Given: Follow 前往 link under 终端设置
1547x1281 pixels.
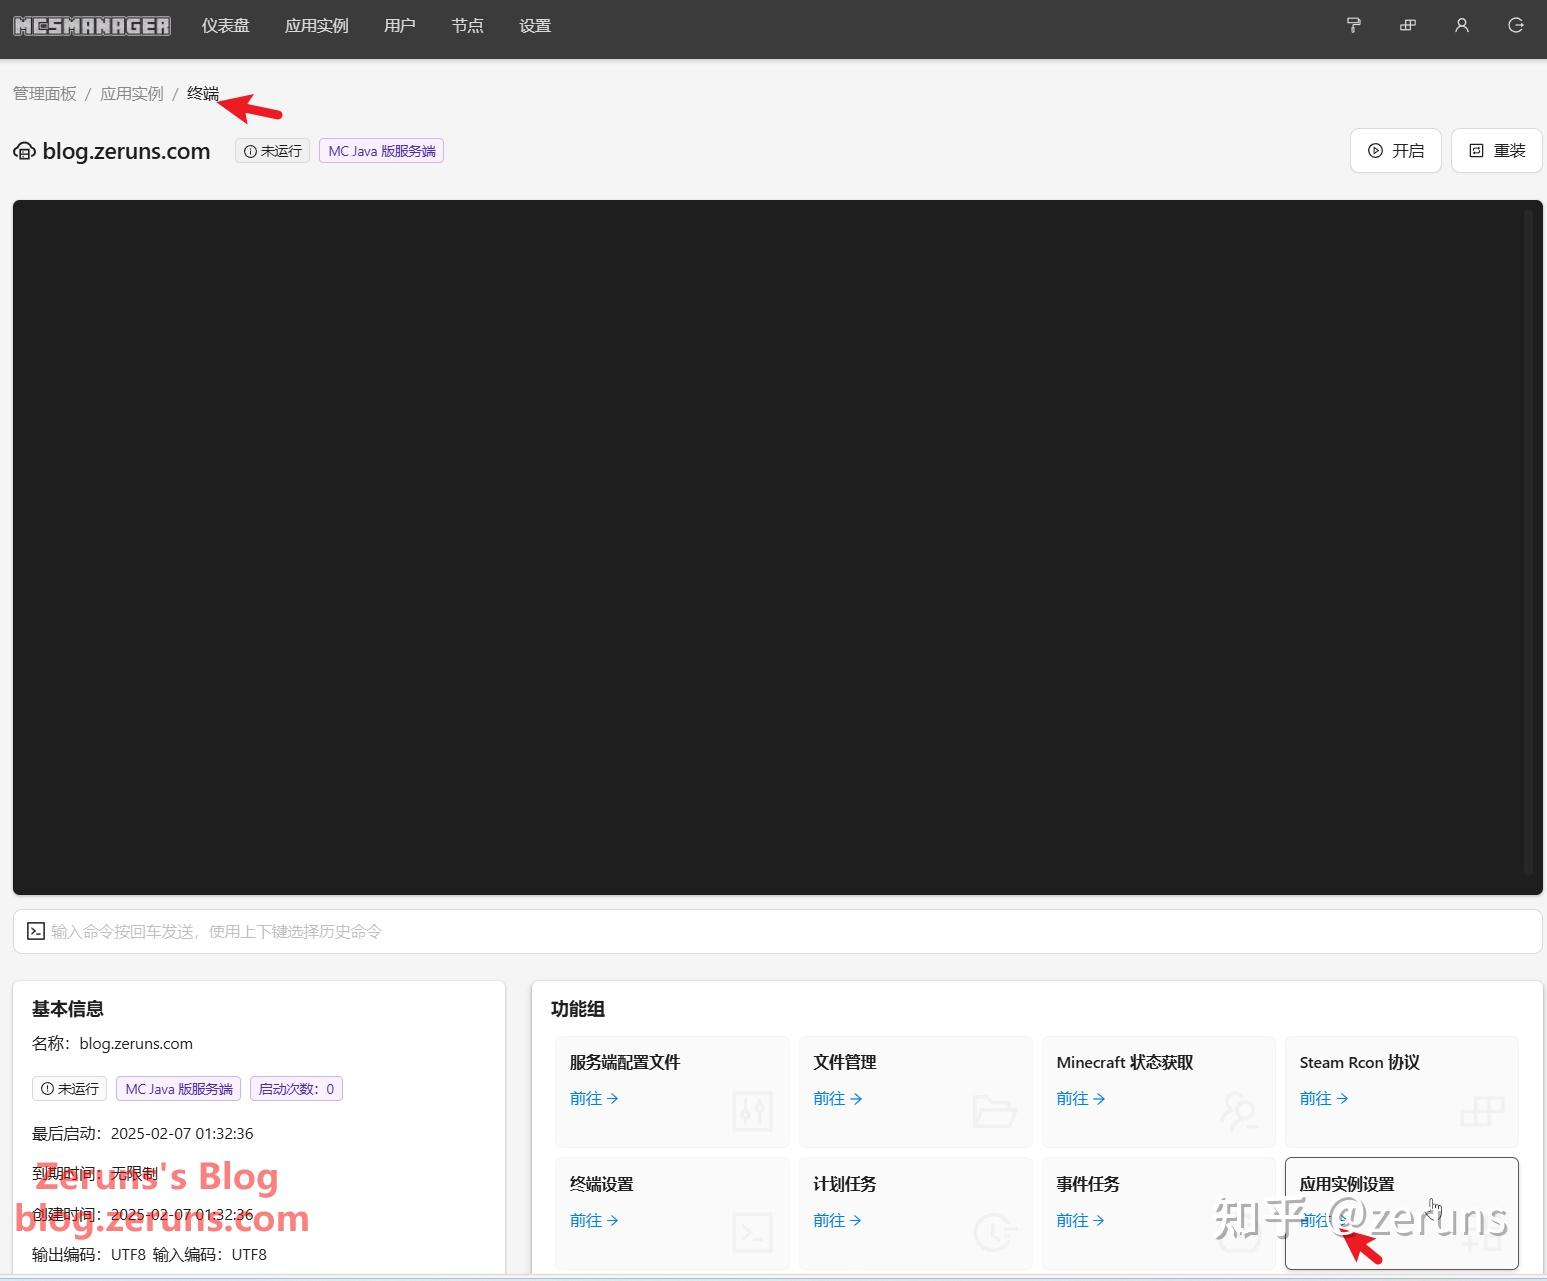Looking at the screenshot, I should coord(594,1220).
